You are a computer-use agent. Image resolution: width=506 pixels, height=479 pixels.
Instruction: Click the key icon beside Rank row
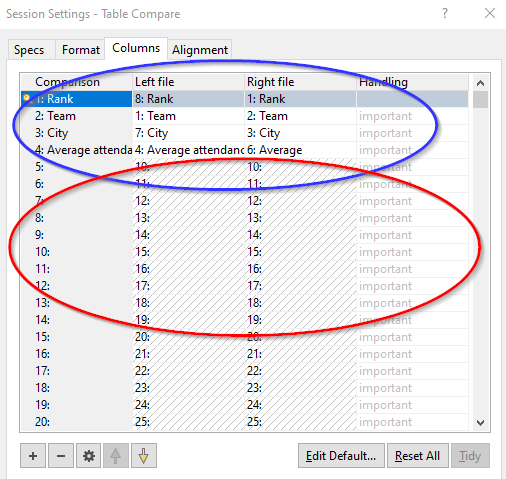[27, 98]
